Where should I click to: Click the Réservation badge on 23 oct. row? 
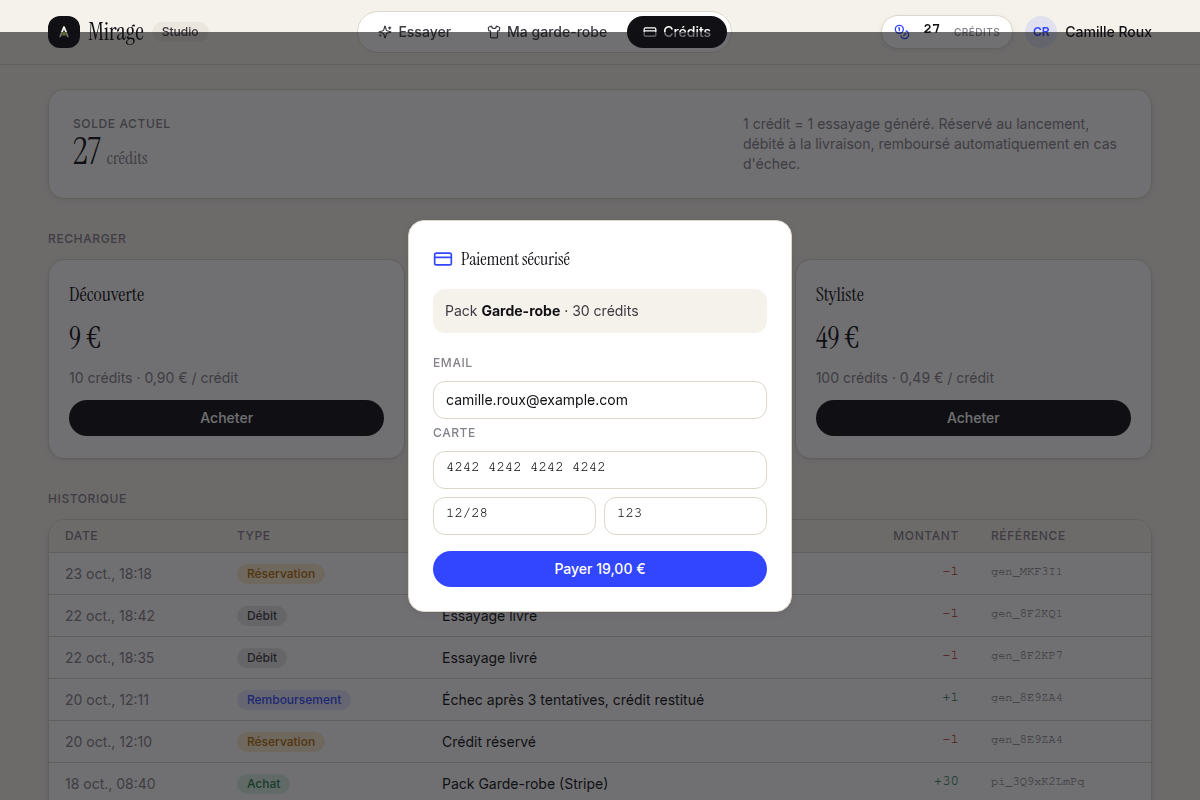(x=281, y=574)
